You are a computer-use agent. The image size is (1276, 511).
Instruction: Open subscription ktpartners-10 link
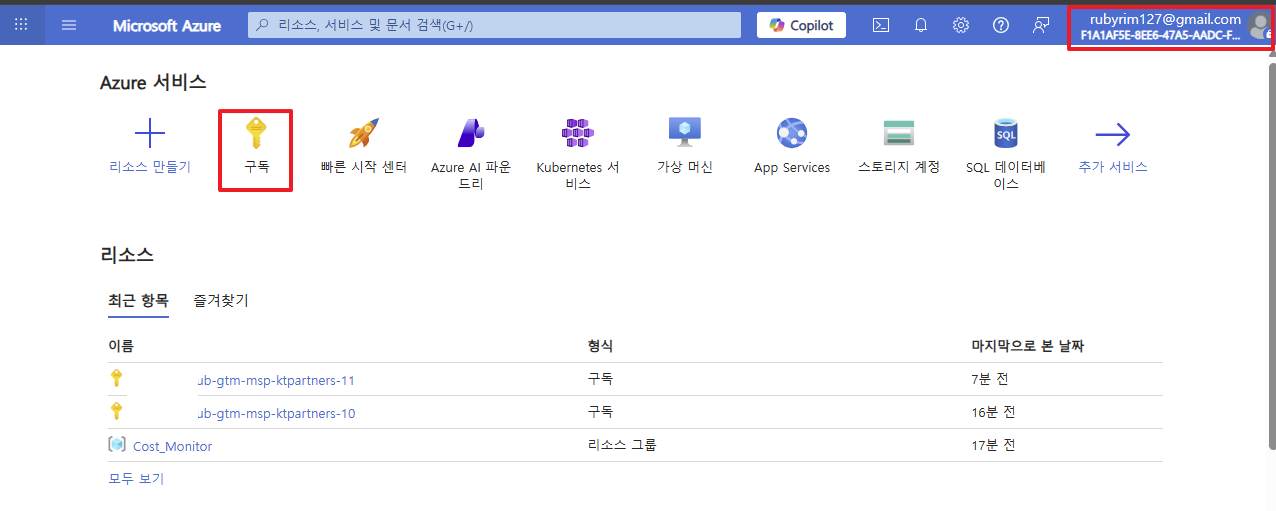(277, 413)
